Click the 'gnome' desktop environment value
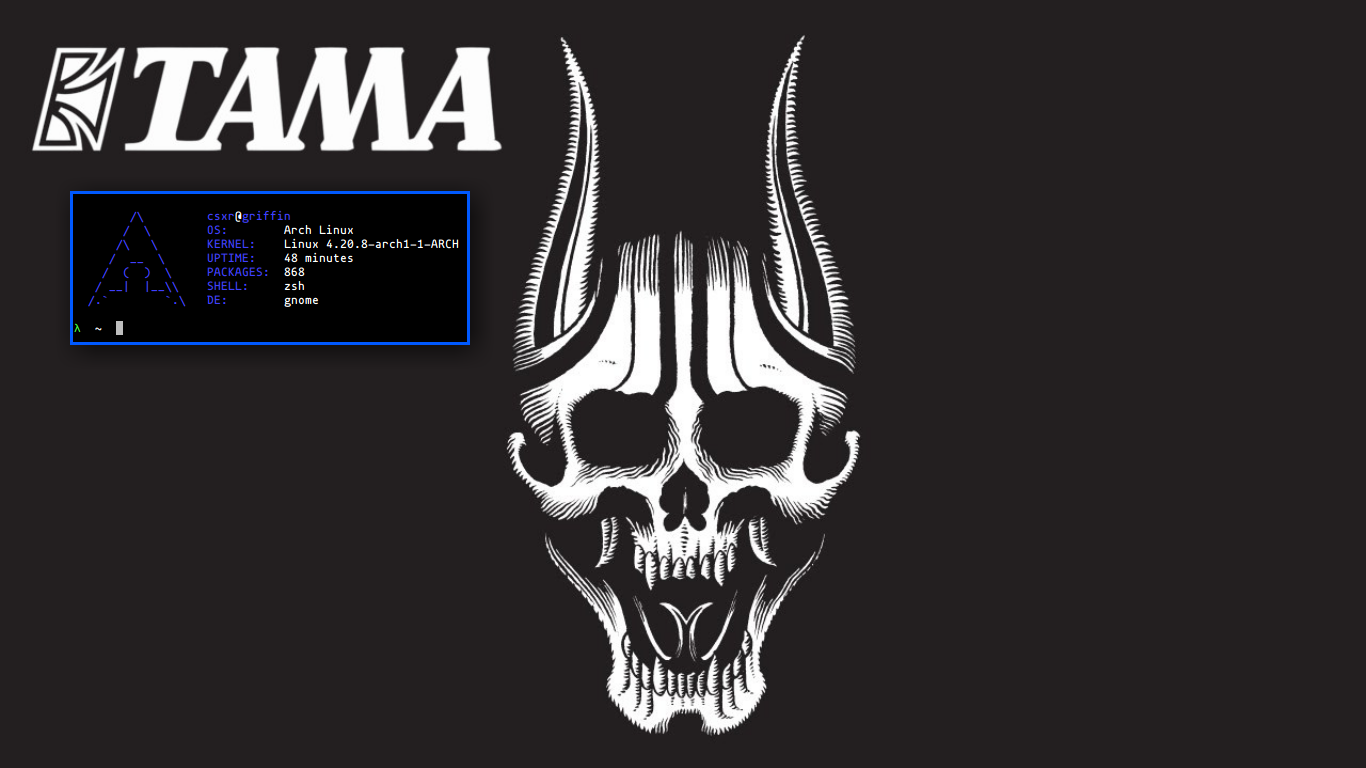The image size is (1366, 768). click(301, 300)
